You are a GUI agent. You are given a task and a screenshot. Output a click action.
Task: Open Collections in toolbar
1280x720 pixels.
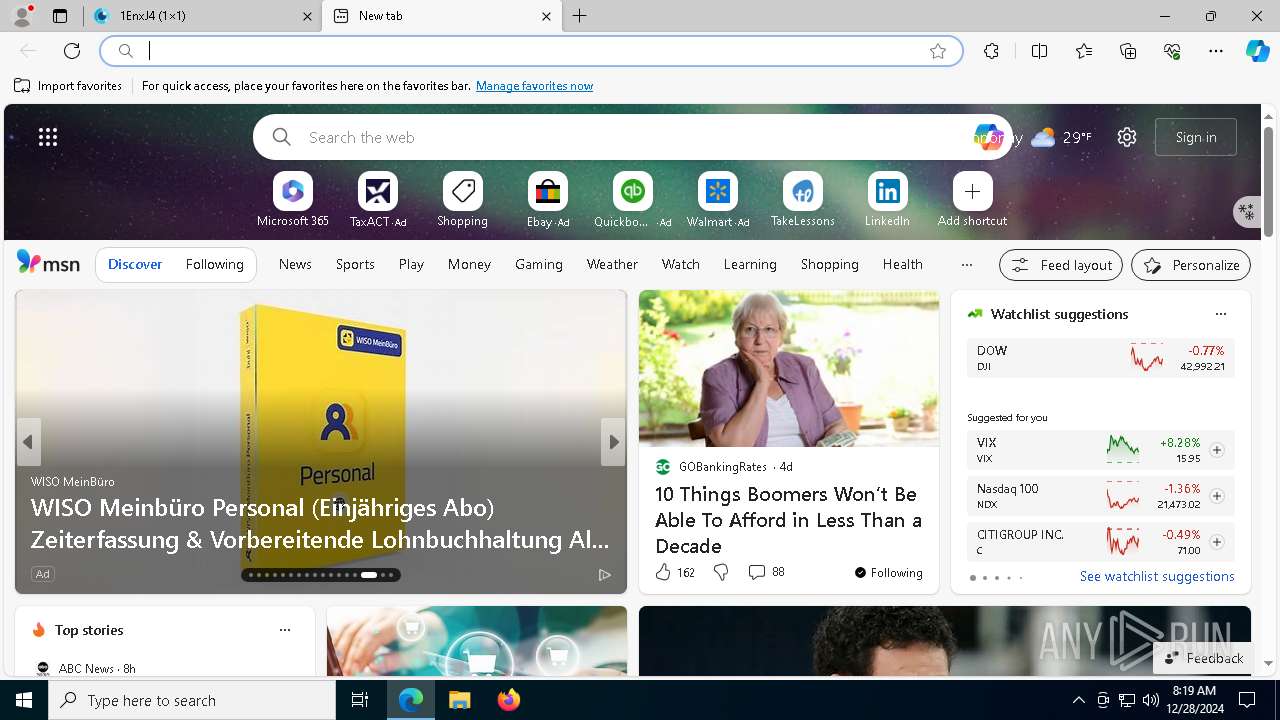(1128, 51)
